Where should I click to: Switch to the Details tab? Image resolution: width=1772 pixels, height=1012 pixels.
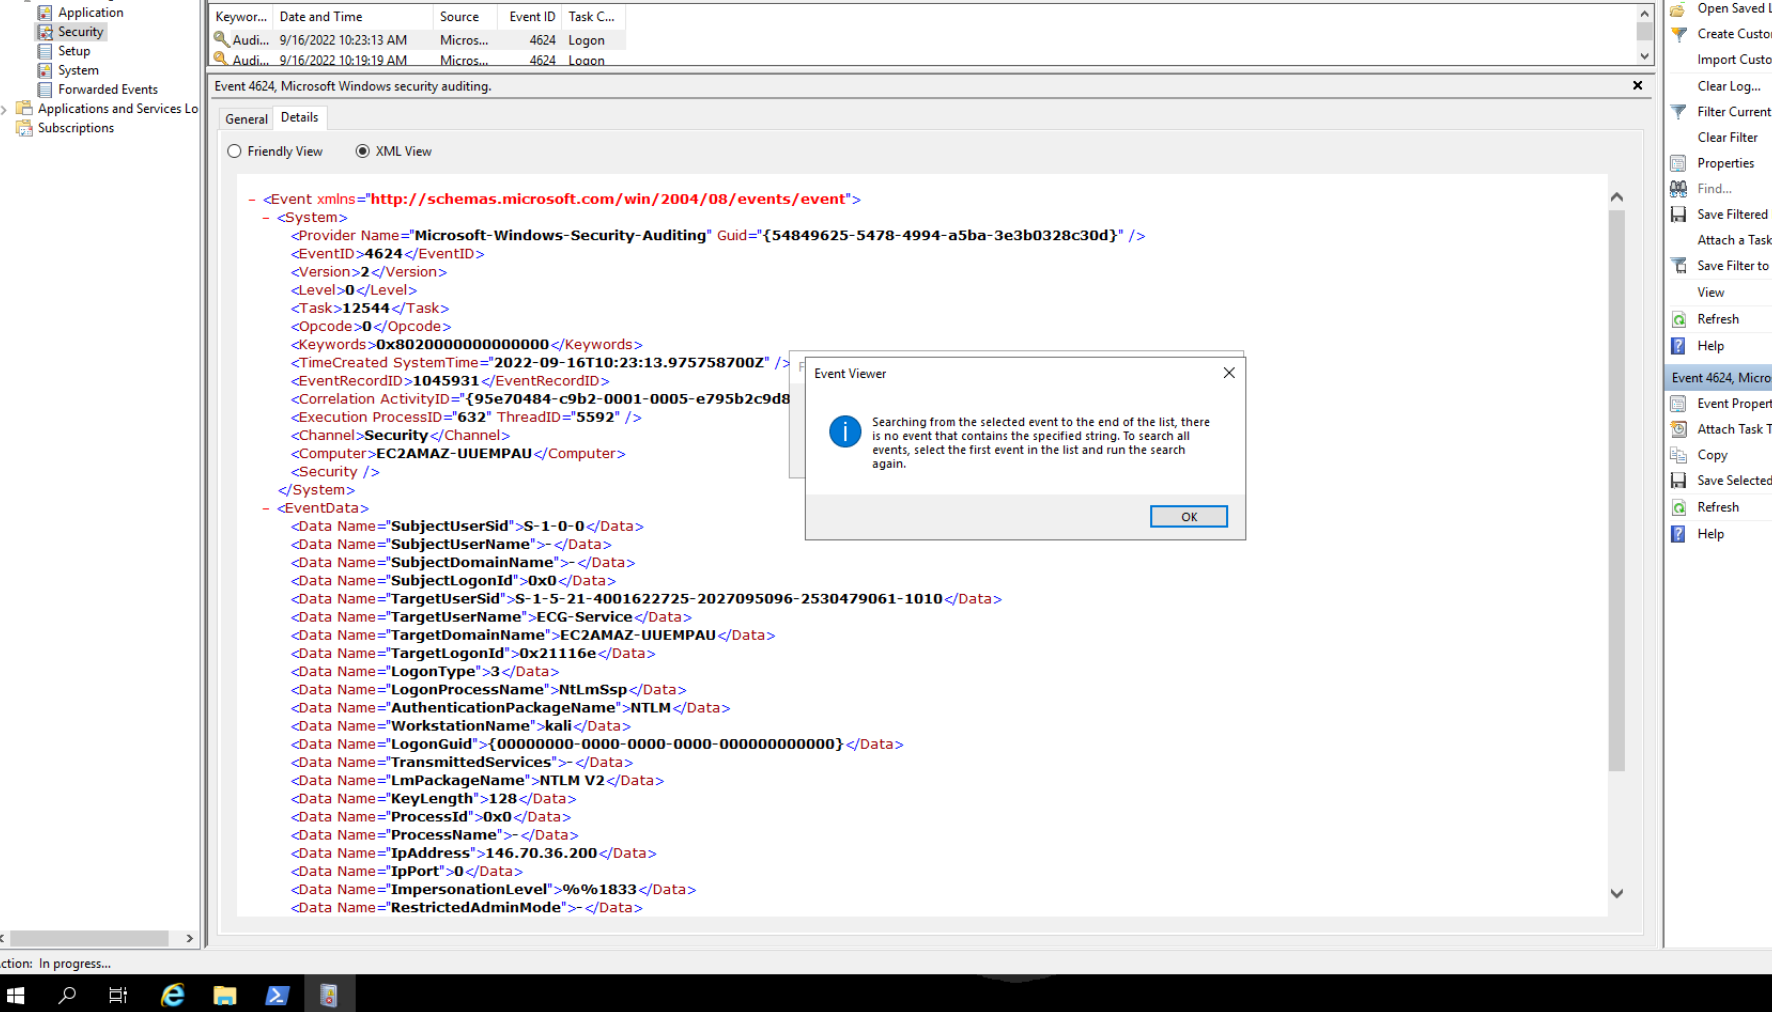pyautogui.click(x=299, y=118)
